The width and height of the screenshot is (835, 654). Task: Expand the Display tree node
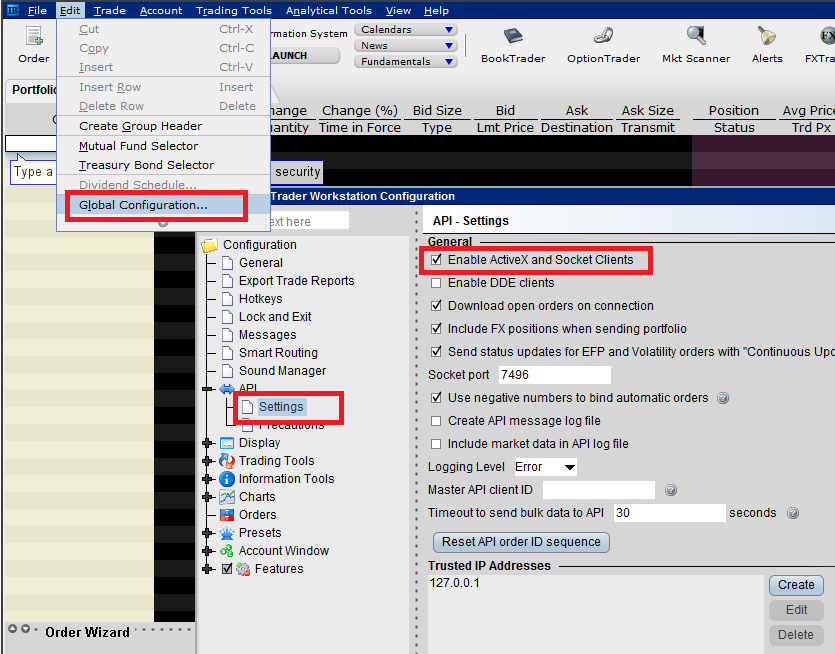point(208,443)
